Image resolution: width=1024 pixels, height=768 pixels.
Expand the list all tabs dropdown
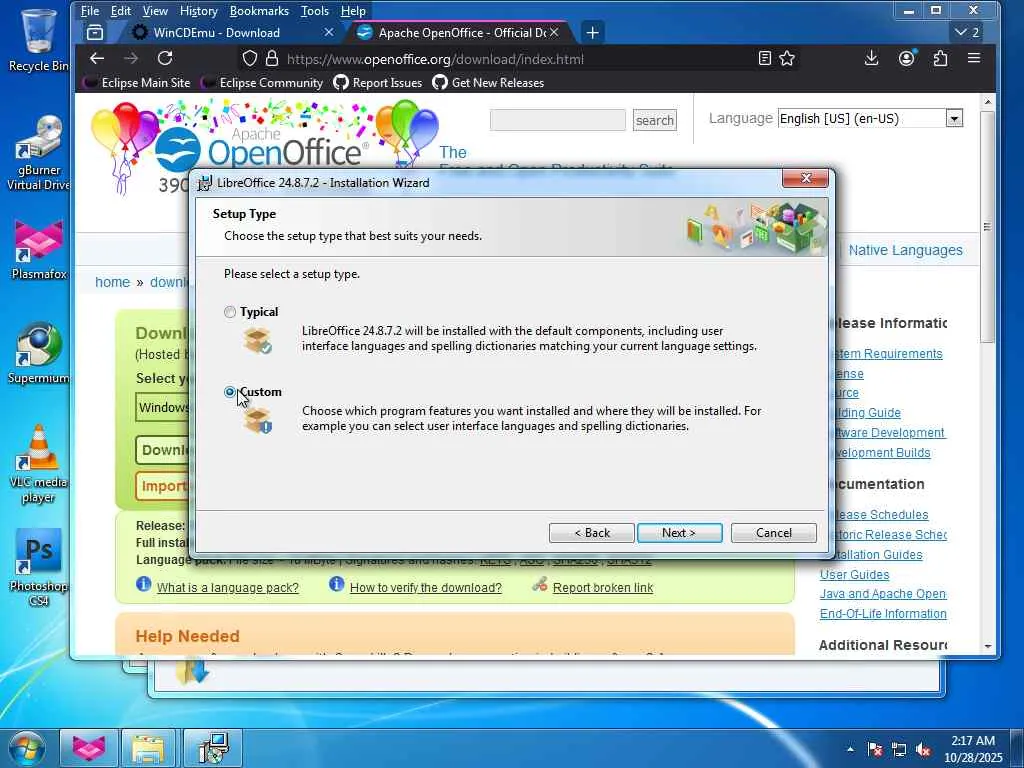[x=967, y=33]
